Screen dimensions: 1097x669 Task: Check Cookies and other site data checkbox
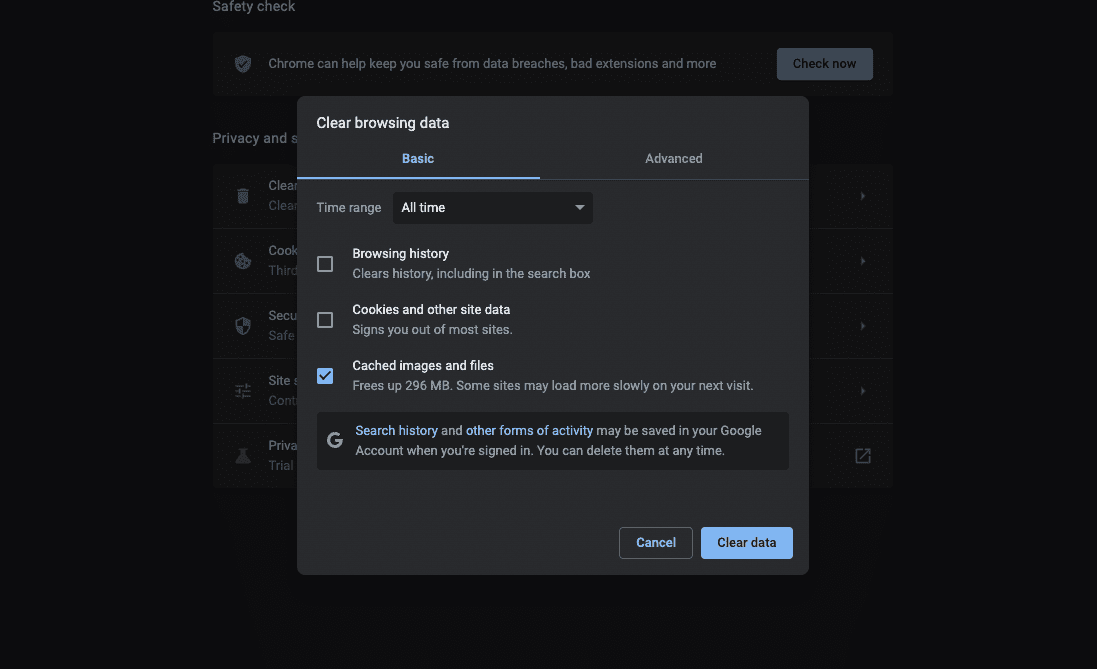tap(325, 320)
